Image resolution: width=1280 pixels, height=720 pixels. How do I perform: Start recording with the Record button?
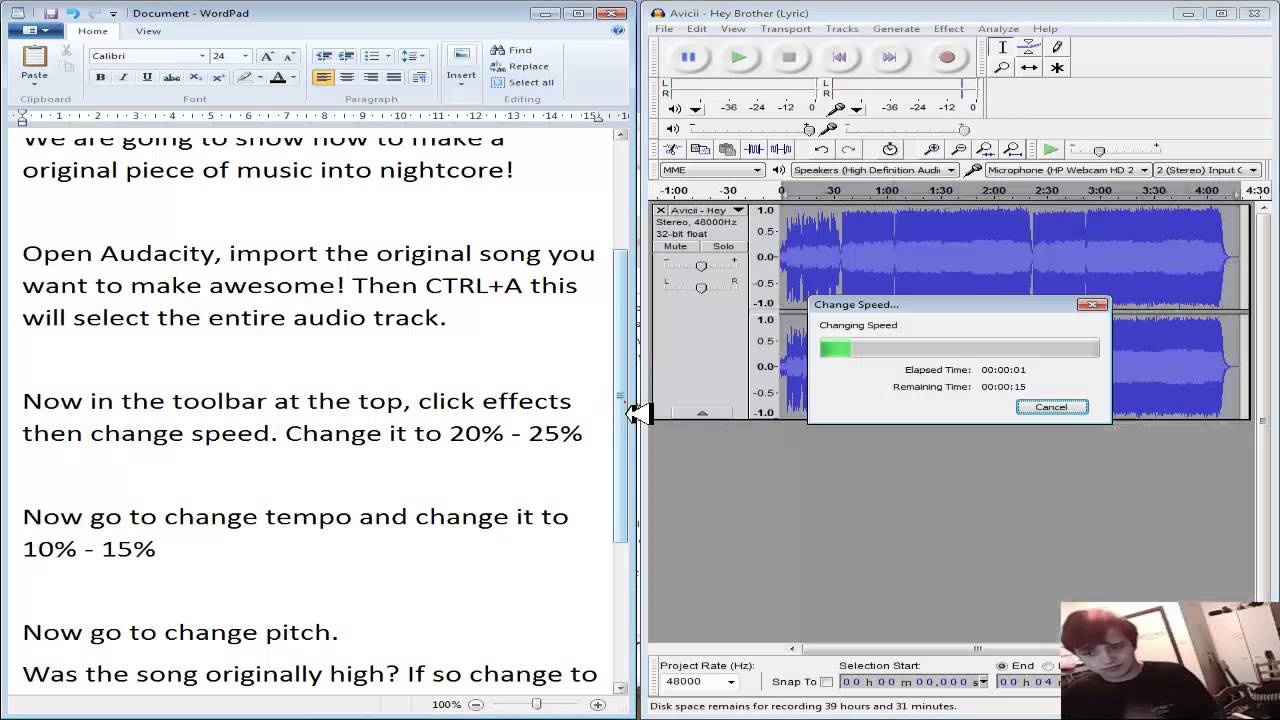(946, 57)
